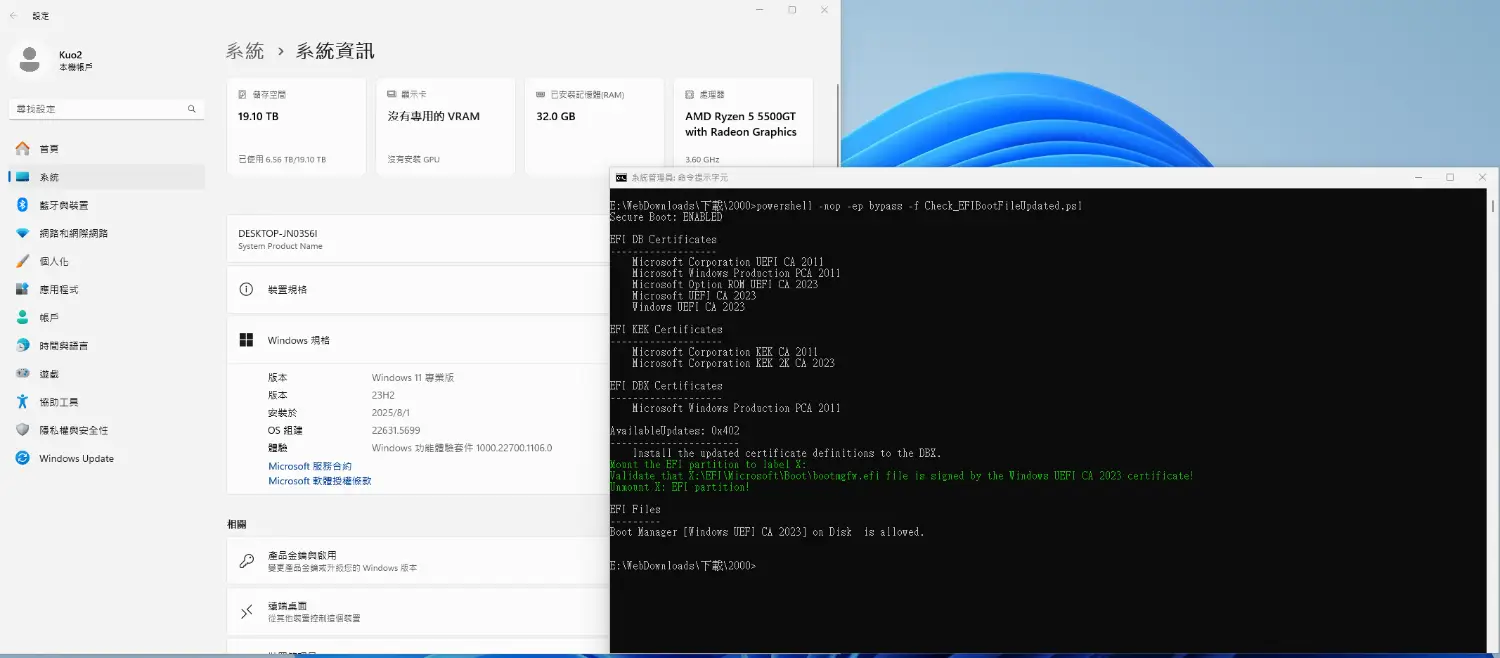Open Microsoft Software License Terms link
Viewport: 1500px width, 658px height.
click(x=320, y=481)
